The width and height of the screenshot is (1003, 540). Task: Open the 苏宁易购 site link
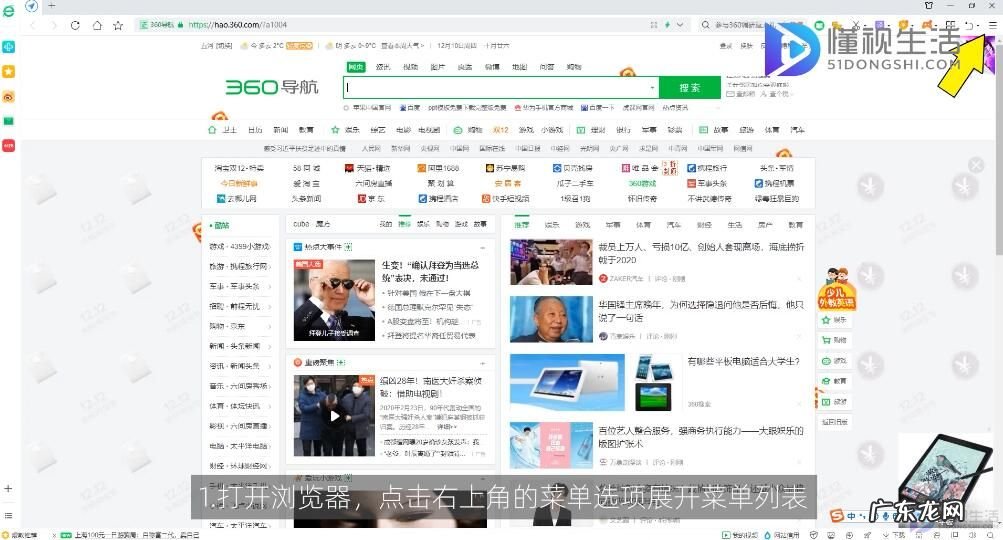(x=505, y=168)
